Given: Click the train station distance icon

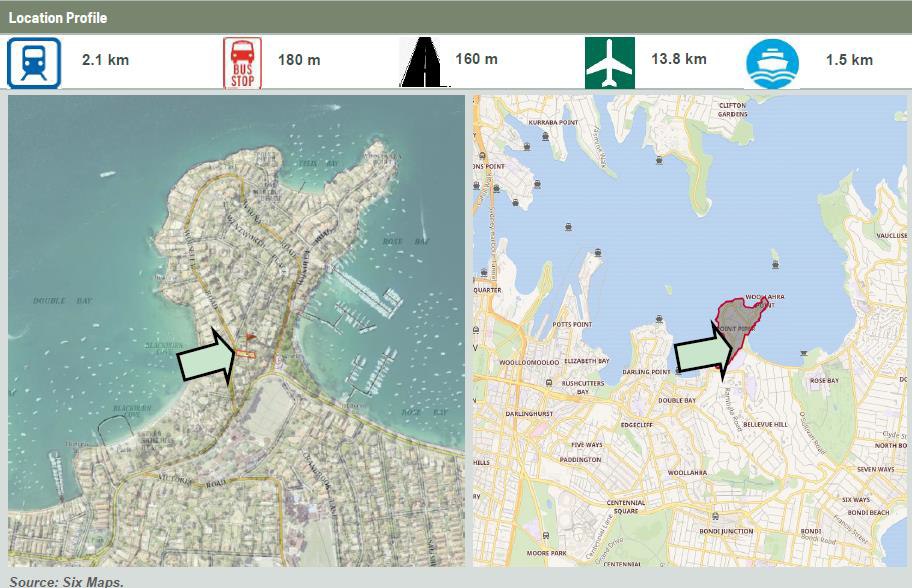Looking at the screenshot, I should [34, 63].
